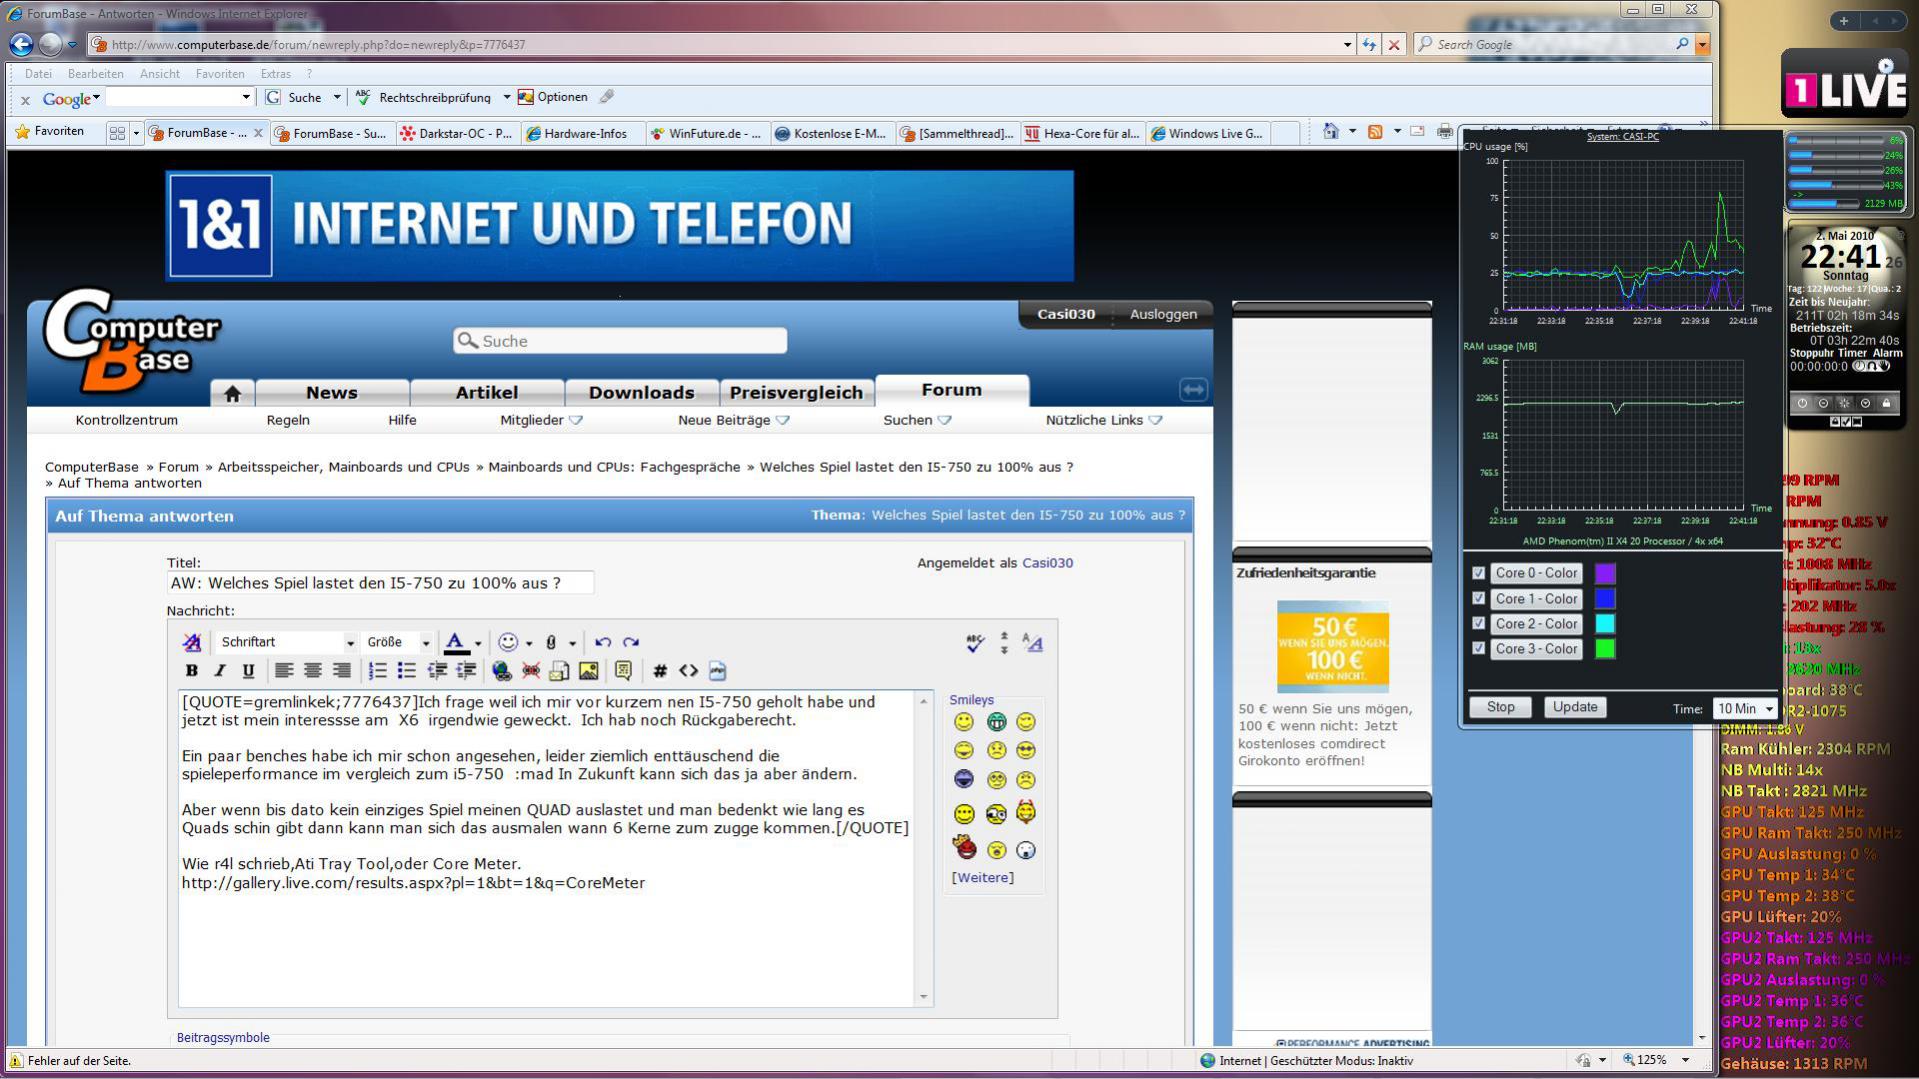
Task: Click the Core 0 - Color button
Action: (1536, 573)
